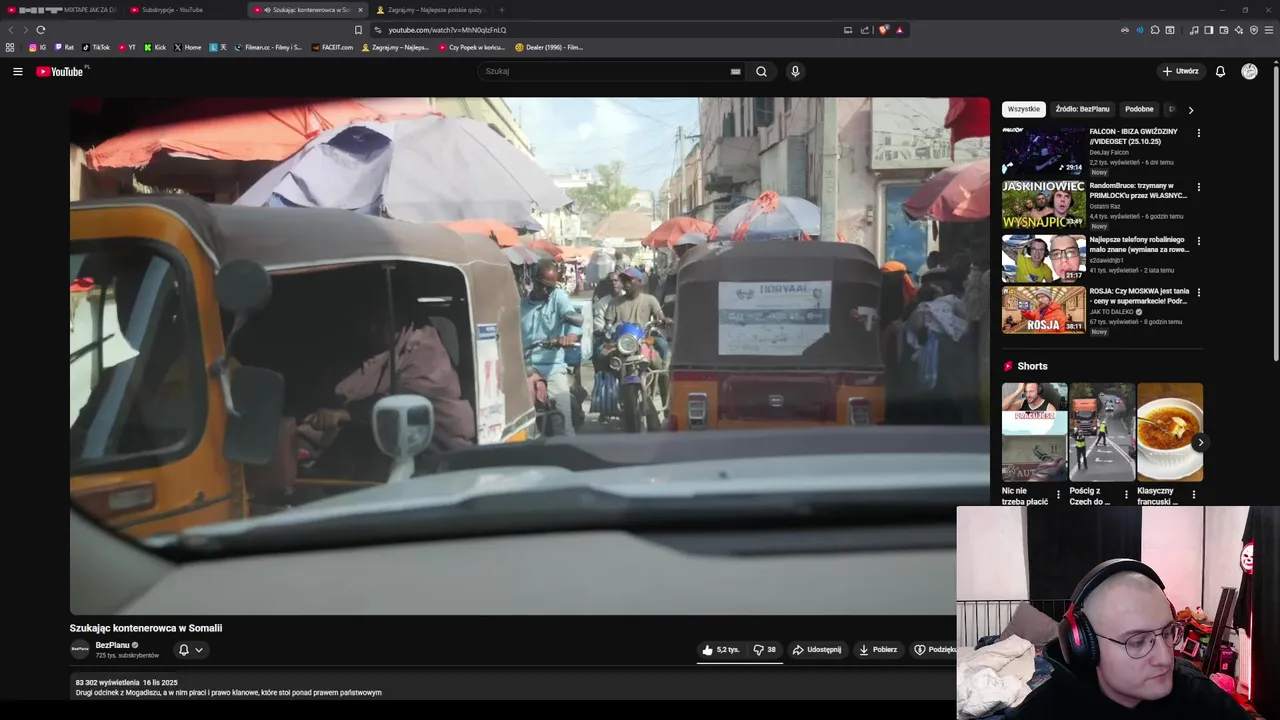Screen dimensions: 1280x720
Task: Expand the video description text
Action: [x=228, y=692]
